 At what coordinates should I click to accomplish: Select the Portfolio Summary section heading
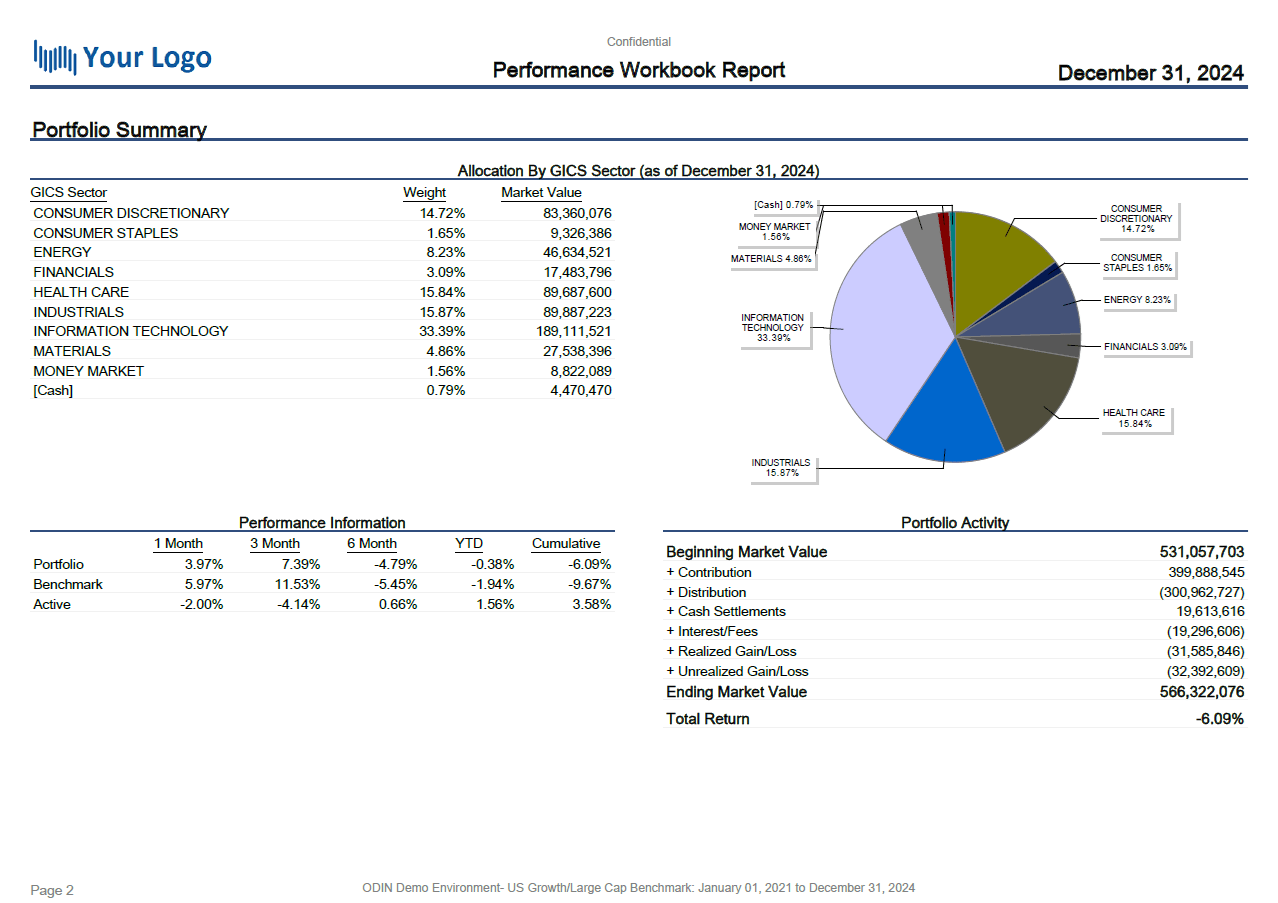(119, 130)
